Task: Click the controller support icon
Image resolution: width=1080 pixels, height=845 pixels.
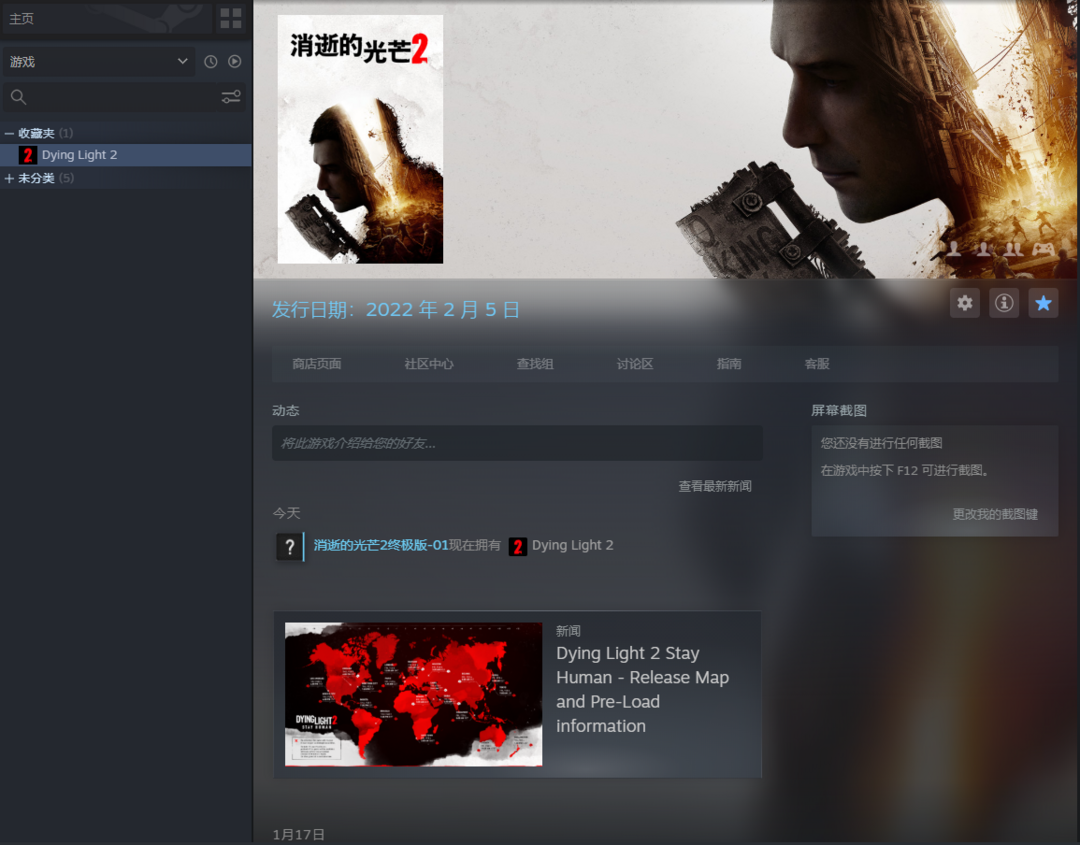Action: (1043, 248)
